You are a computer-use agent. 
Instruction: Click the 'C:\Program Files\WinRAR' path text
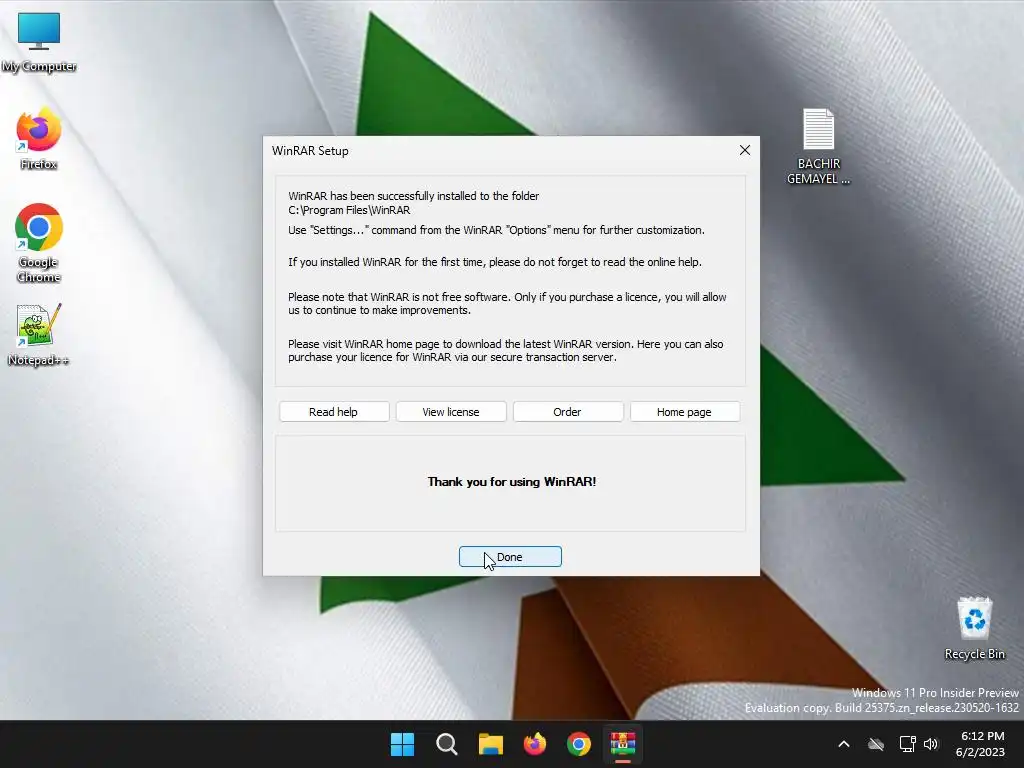click(349, 210)
